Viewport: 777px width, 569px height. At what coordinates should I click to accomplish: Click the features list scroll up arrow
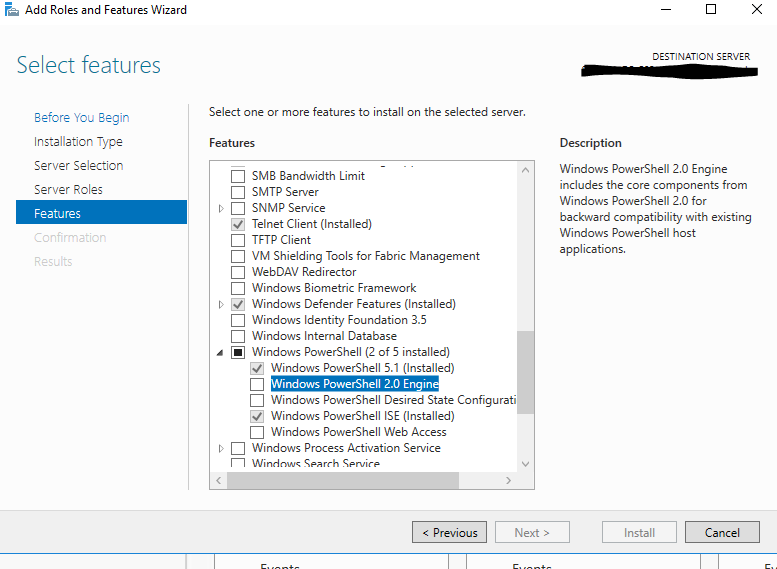click(x=525, y=170)
